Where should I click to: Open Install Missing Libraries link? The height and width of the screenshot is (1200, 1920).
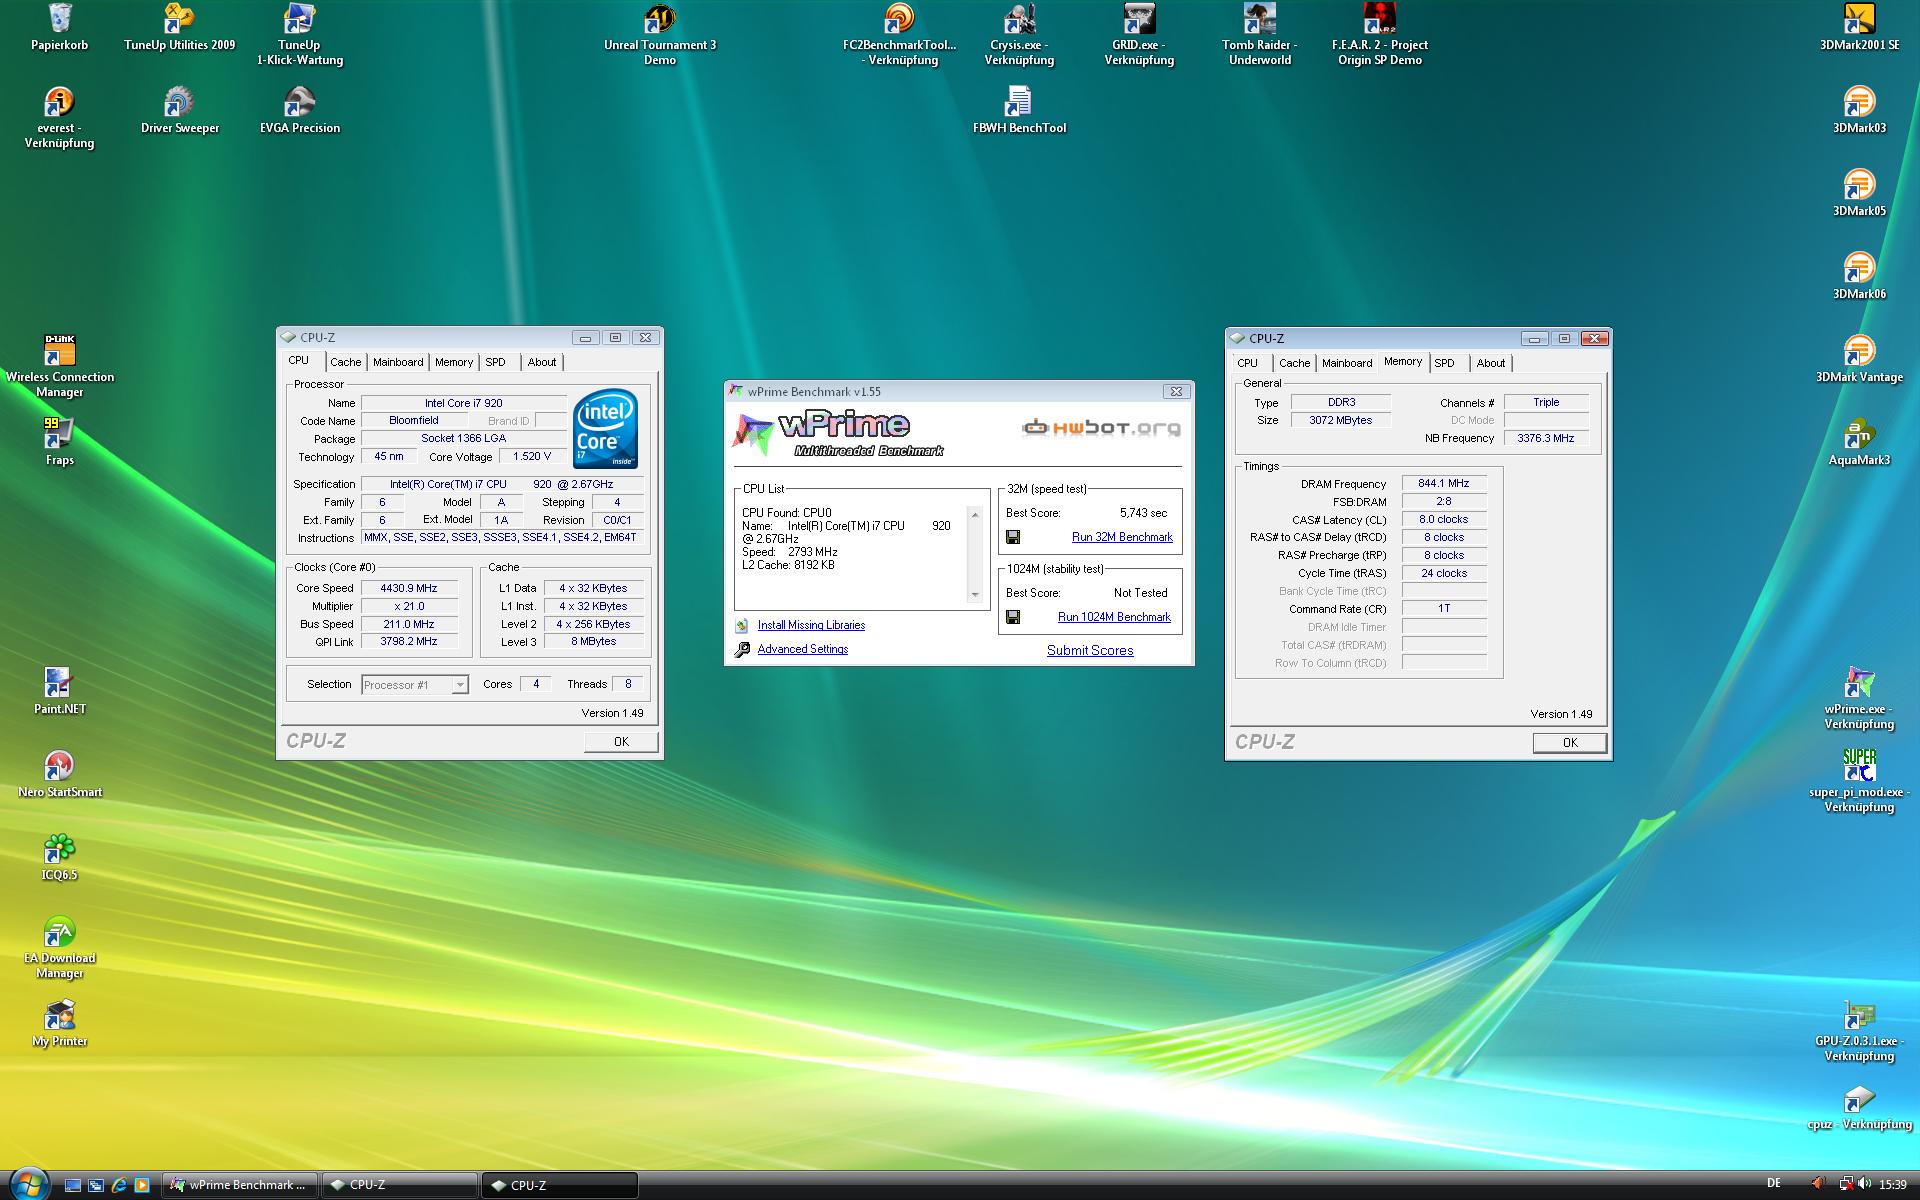click(811, 625)
